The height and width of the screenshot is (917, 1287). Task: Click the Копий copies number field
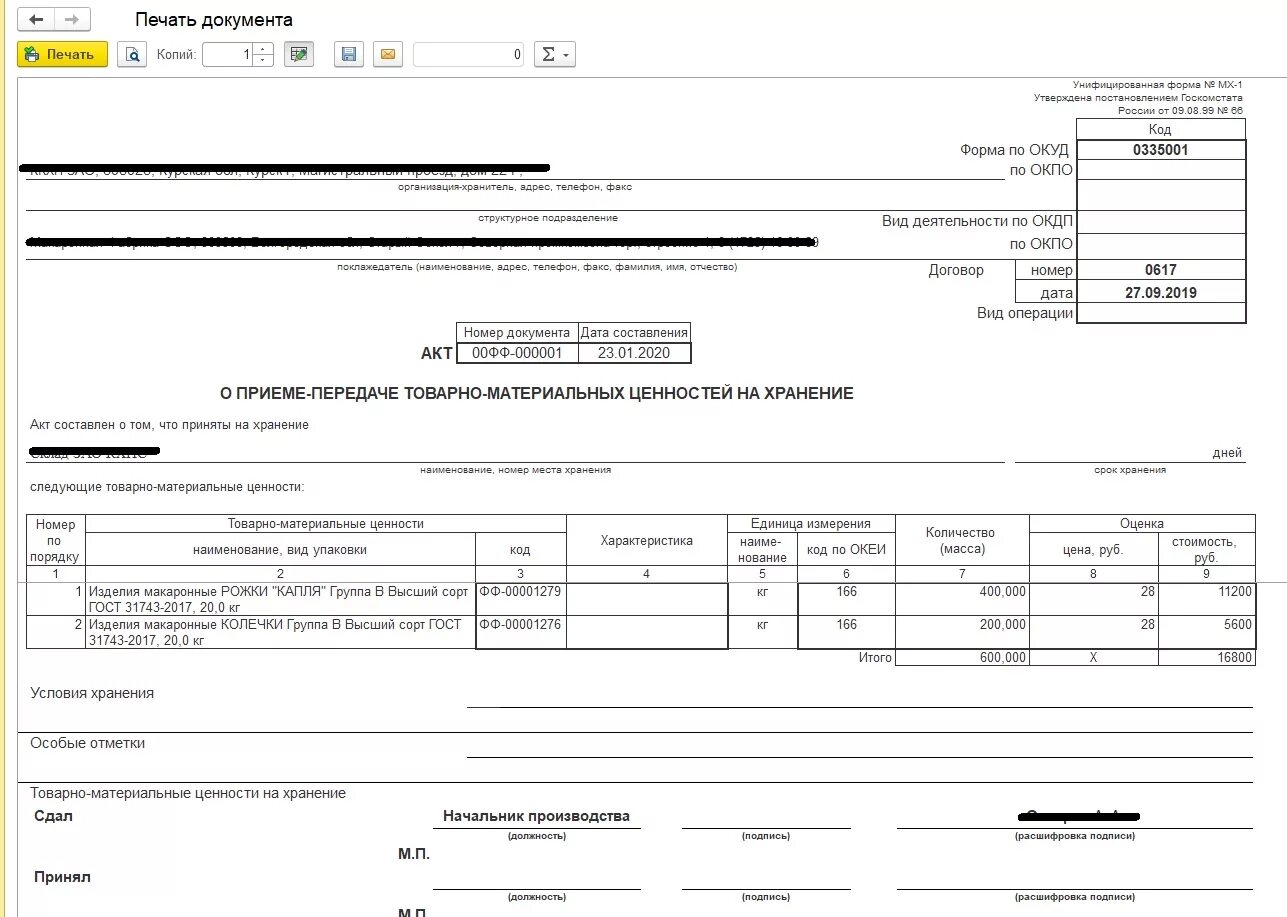click(x=228, y=55)
